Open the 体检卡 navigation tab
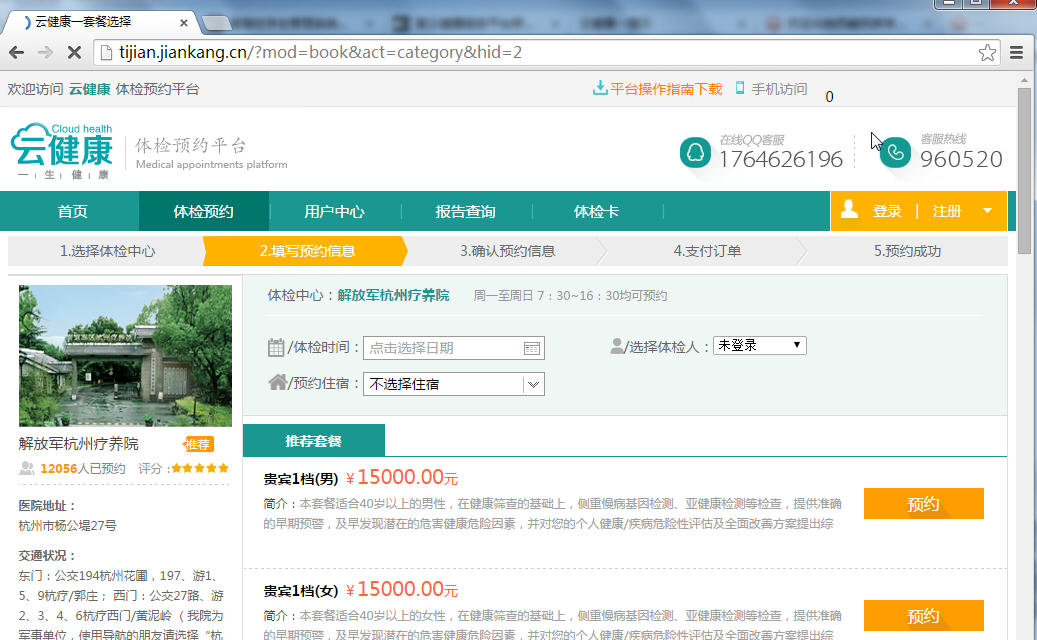This screenshot has height=640, width=1037. pos(597,212)
